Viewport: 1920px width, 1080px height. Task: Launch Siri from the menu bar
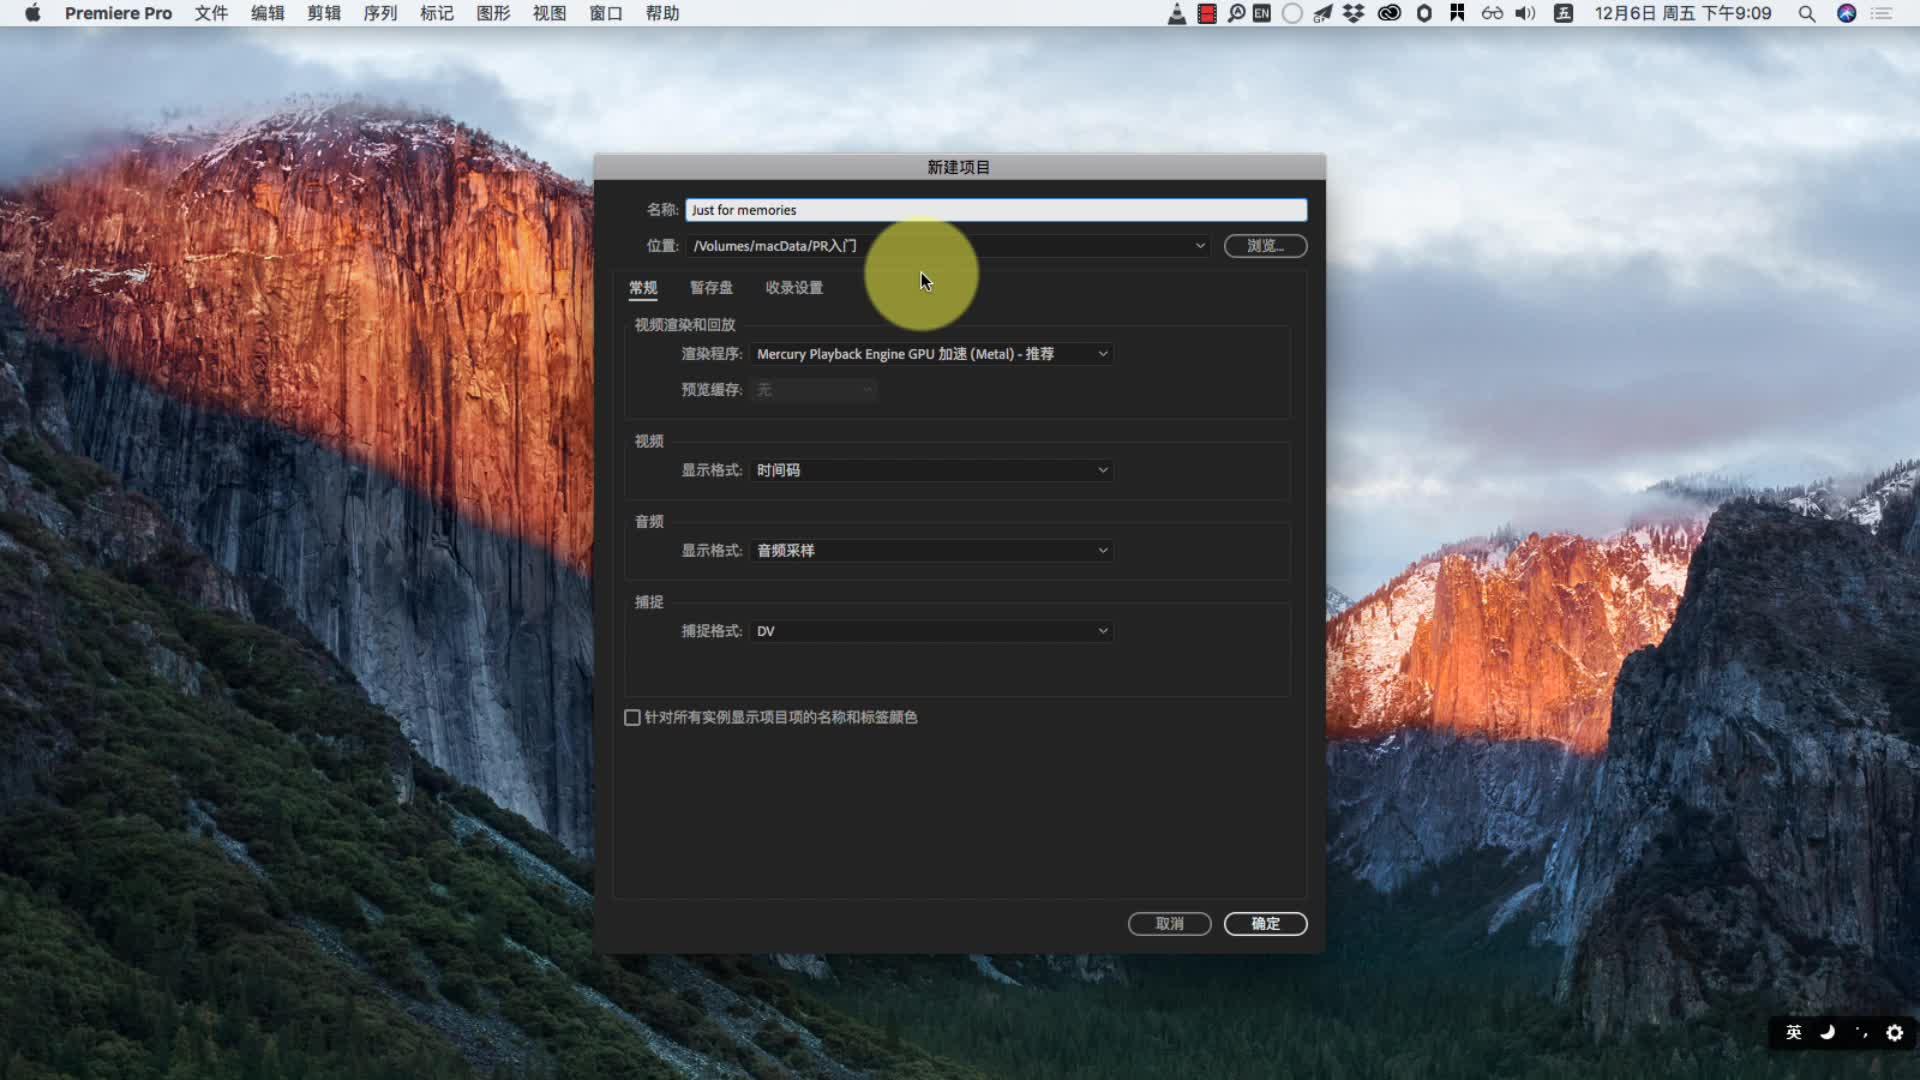[x=1847, y=13]
